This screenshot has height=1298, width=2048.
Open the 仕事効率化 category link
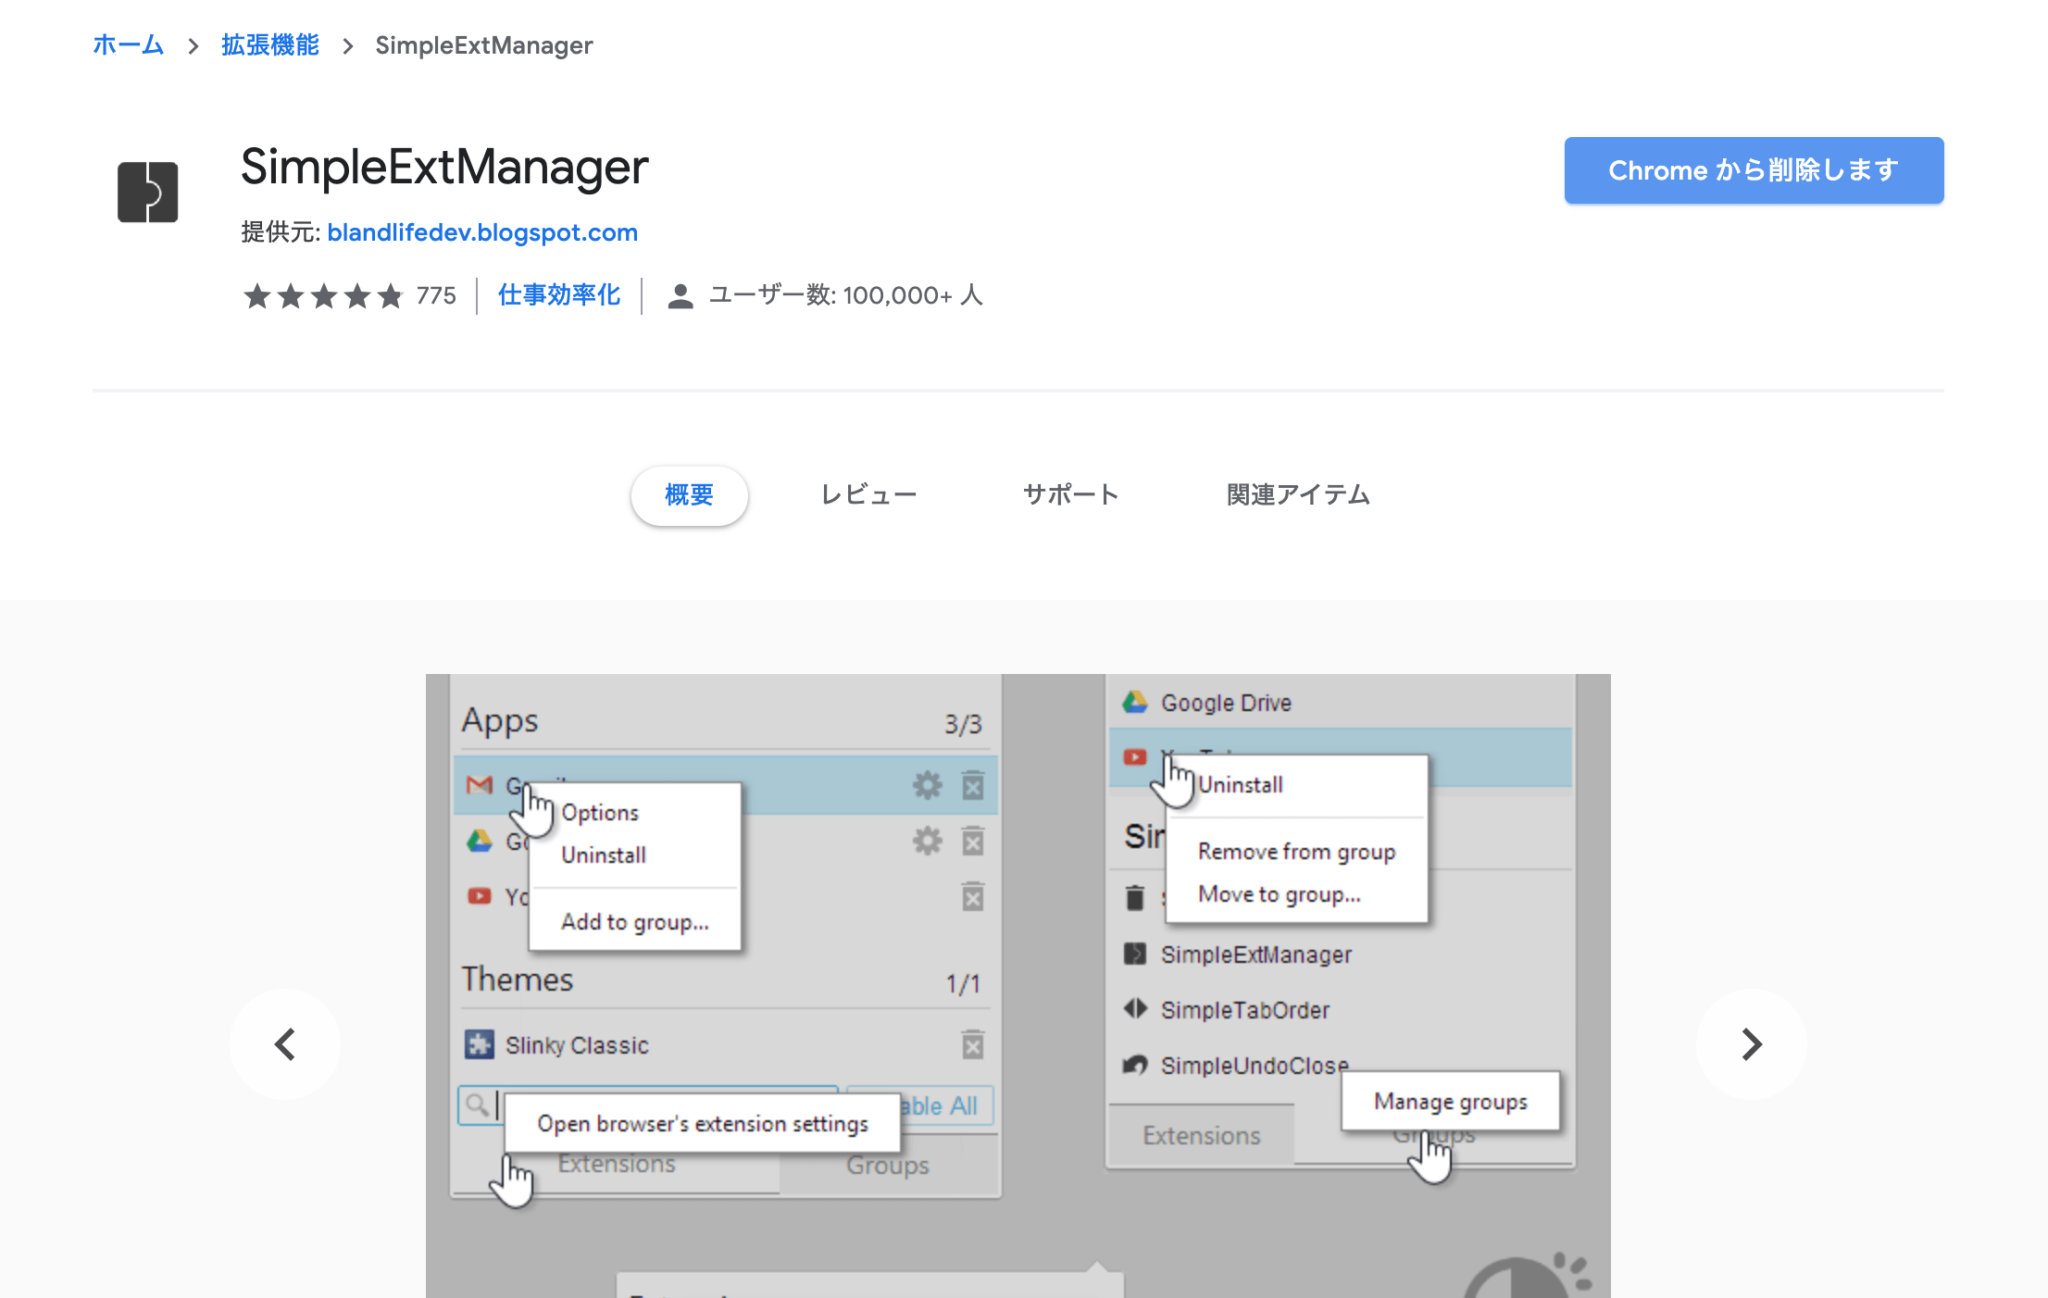pyautogui.click(x=558, y=295)
